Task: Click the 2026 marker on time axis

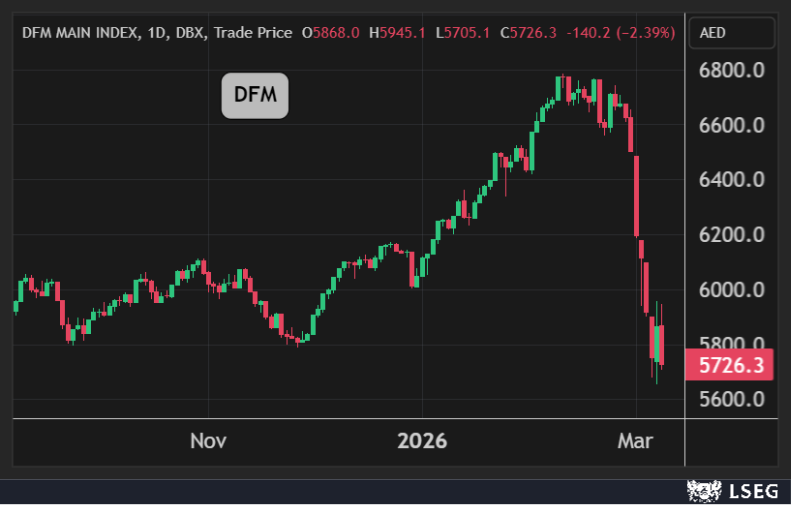Action: click(x=421, y=440)
